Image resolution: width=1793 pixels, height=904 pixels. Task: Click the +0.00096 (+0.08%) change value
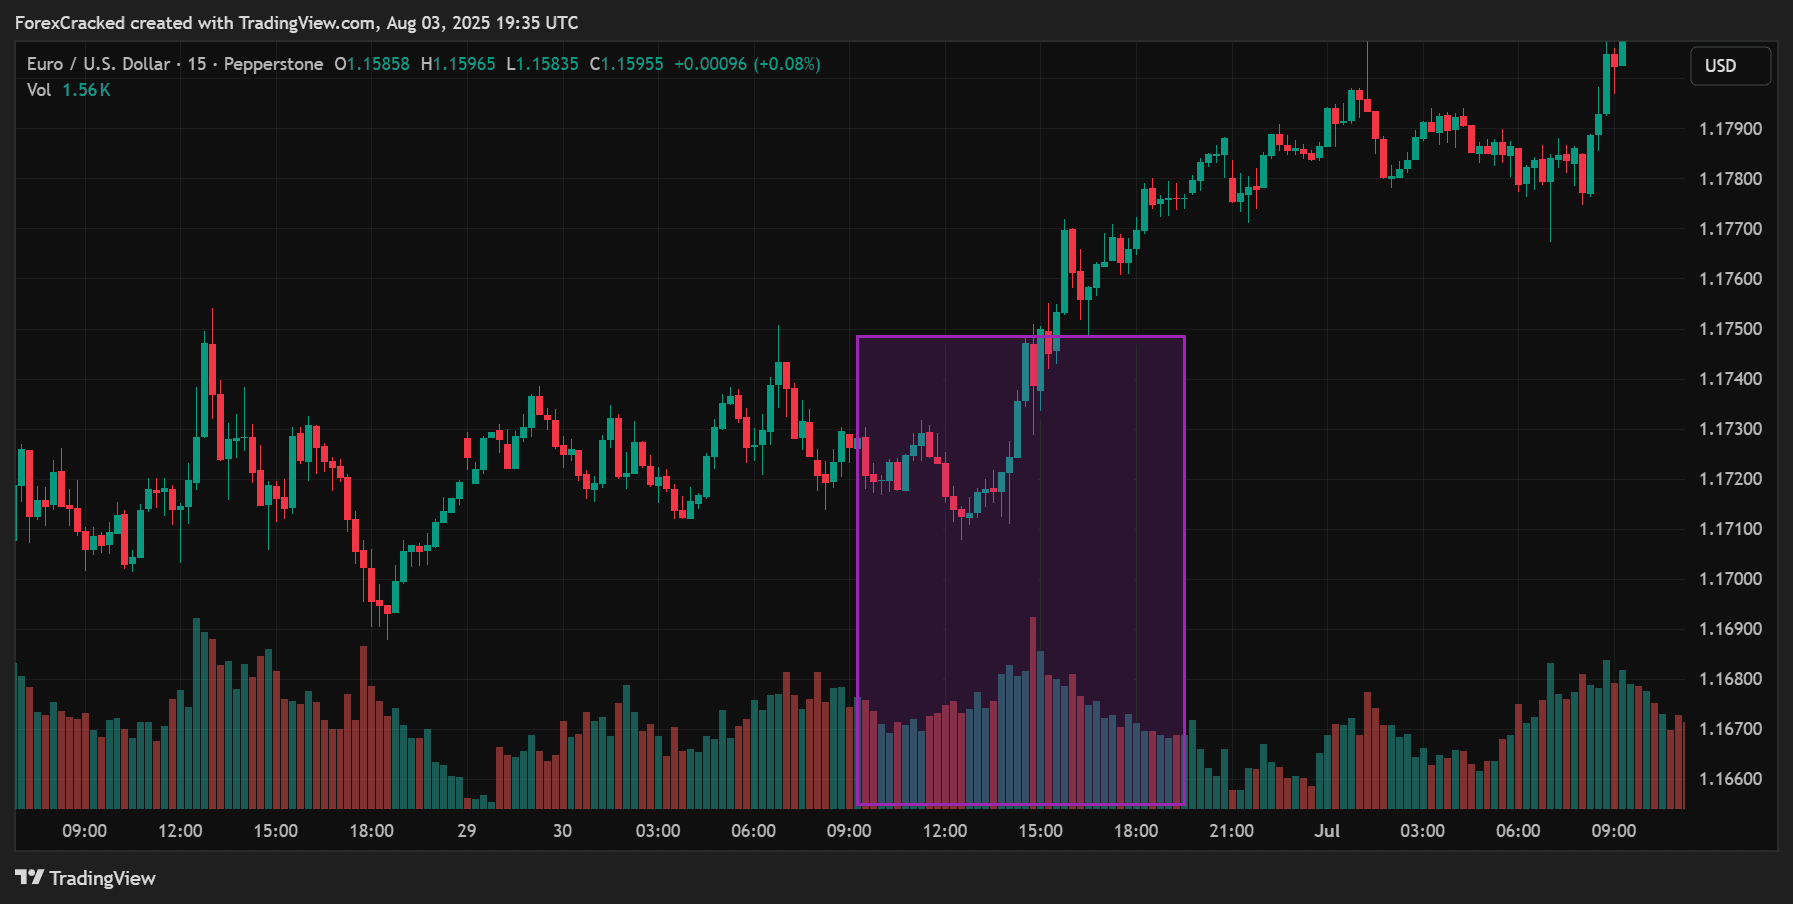(747, 64)
